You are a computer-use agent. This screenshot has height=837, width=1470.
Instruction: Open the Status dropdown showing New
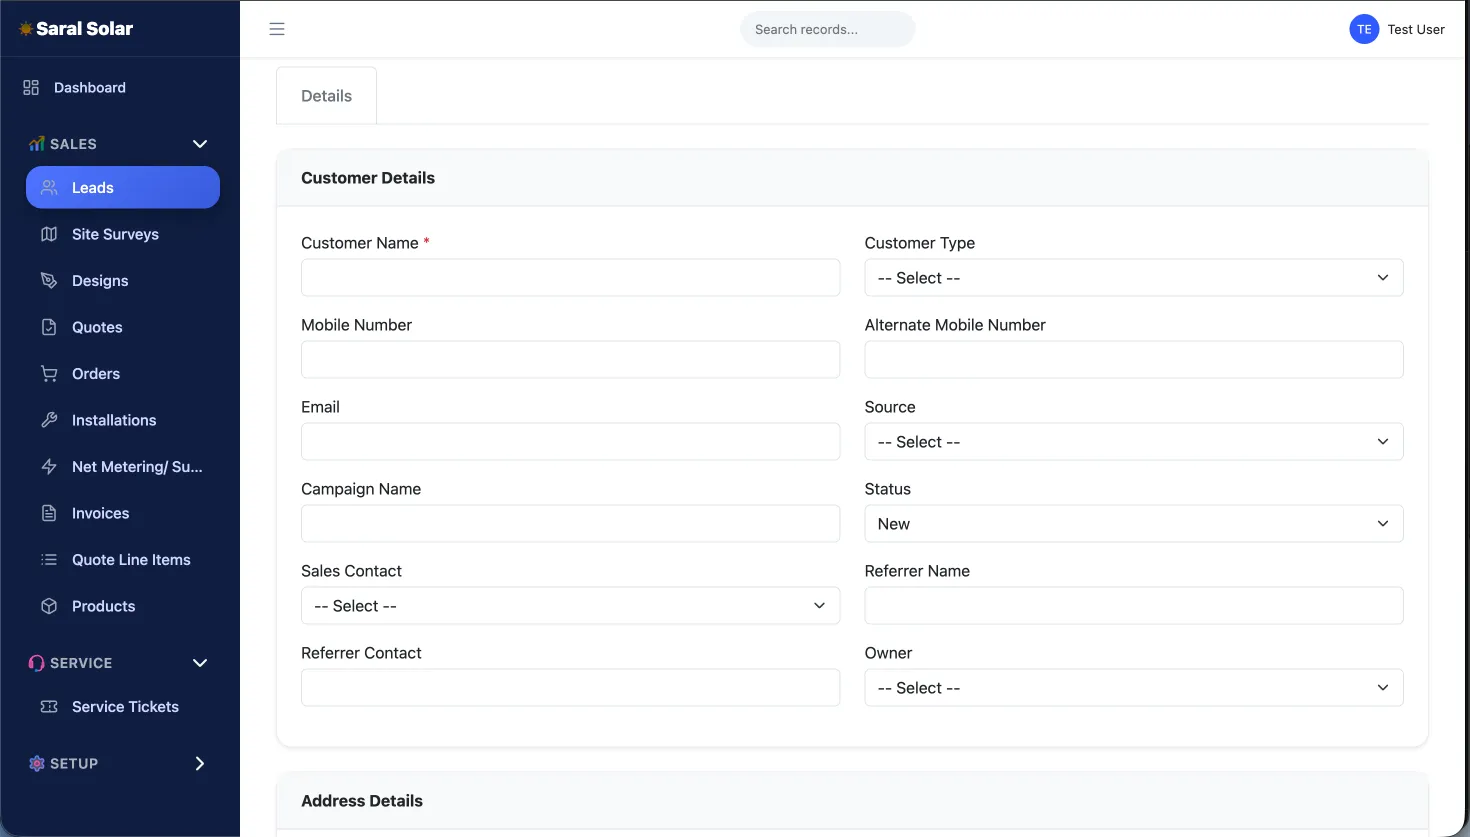(x=1133, y=523)
